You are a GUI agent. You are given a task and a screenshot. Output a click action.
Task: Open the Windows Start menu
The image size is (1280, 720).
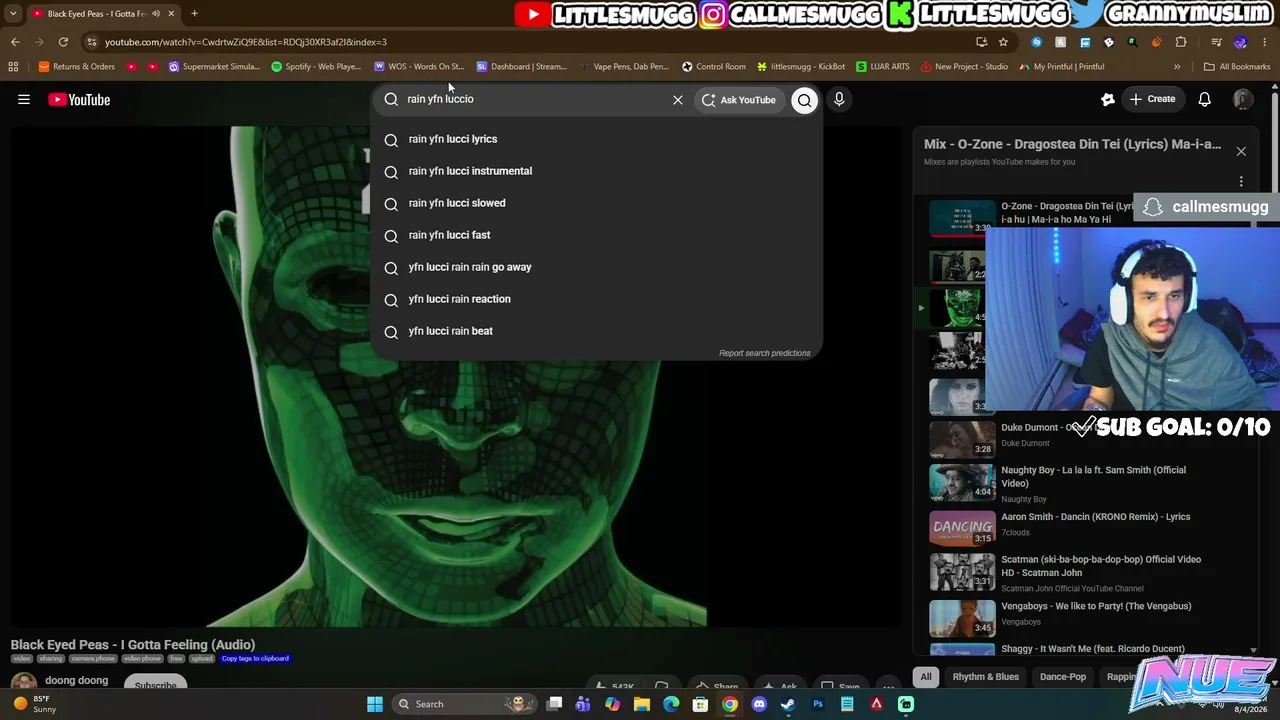tap(375, 704)
